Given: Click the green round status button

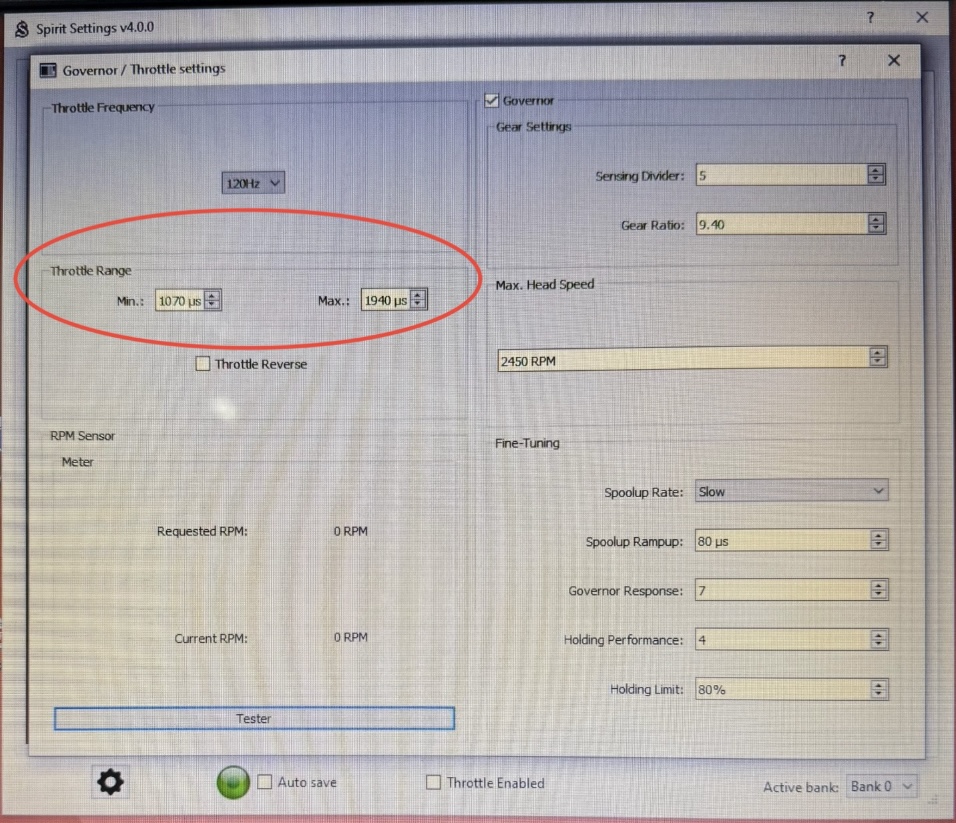Looking at the screenshot, I should coord(233,783).
